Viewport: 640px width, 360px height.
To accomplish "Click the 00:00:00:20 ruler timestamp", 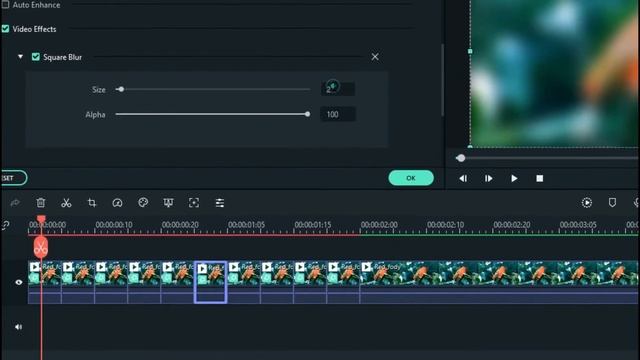I will tap(180, 225).
